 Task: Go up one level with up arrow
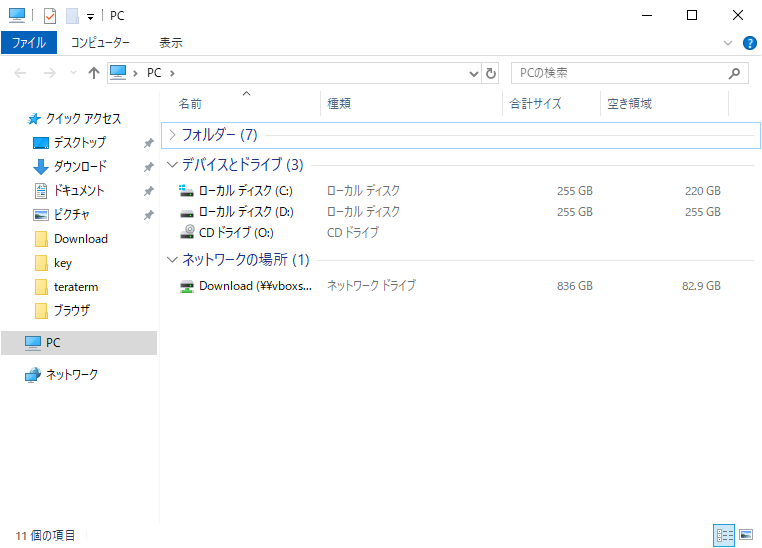(x=93, y=73)
